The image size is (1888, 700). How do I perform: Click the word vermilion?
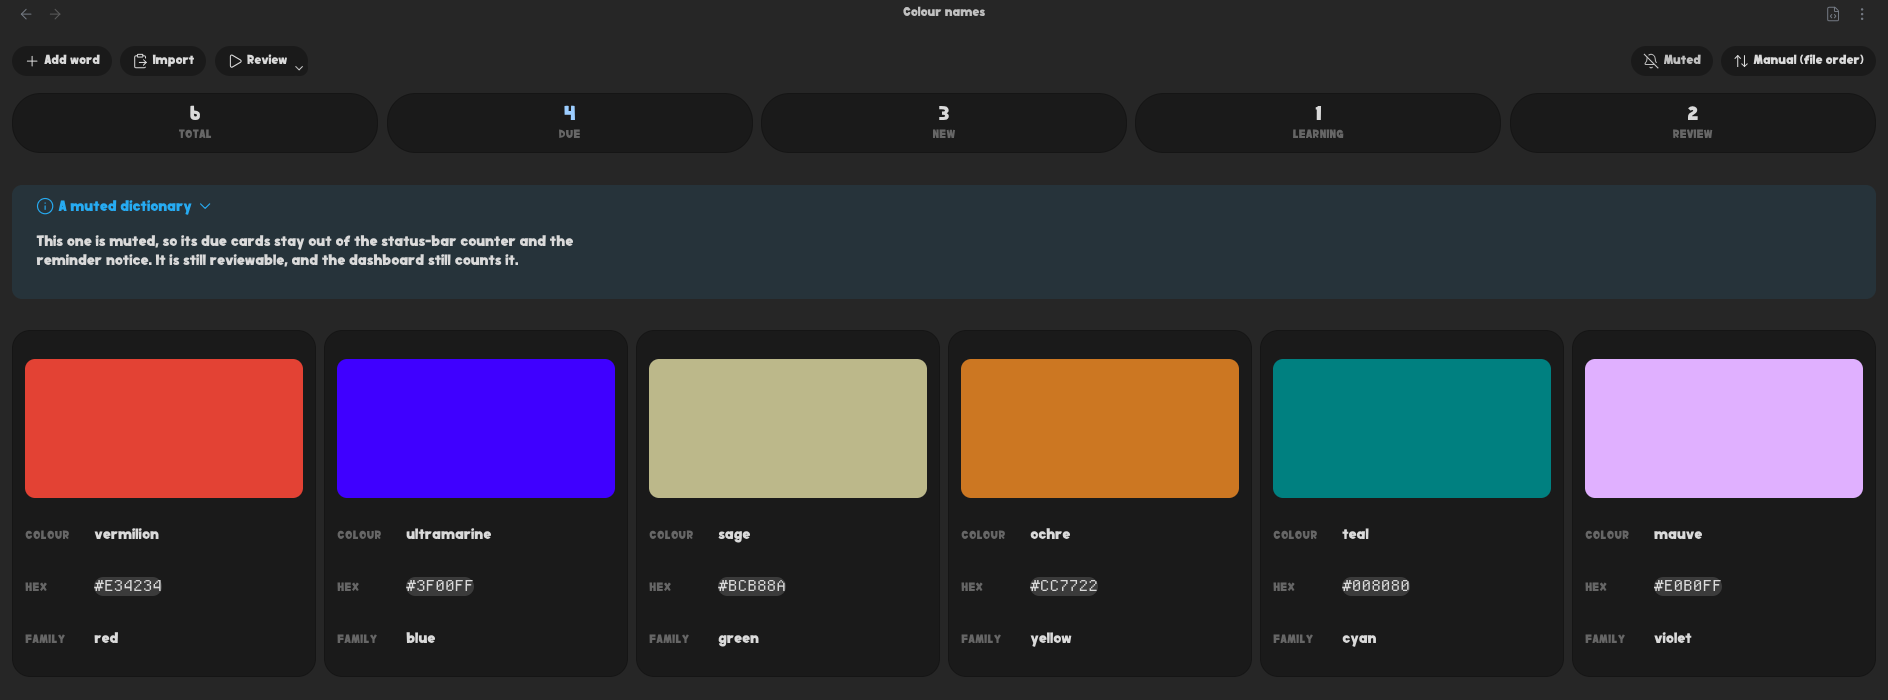(126, 534)
